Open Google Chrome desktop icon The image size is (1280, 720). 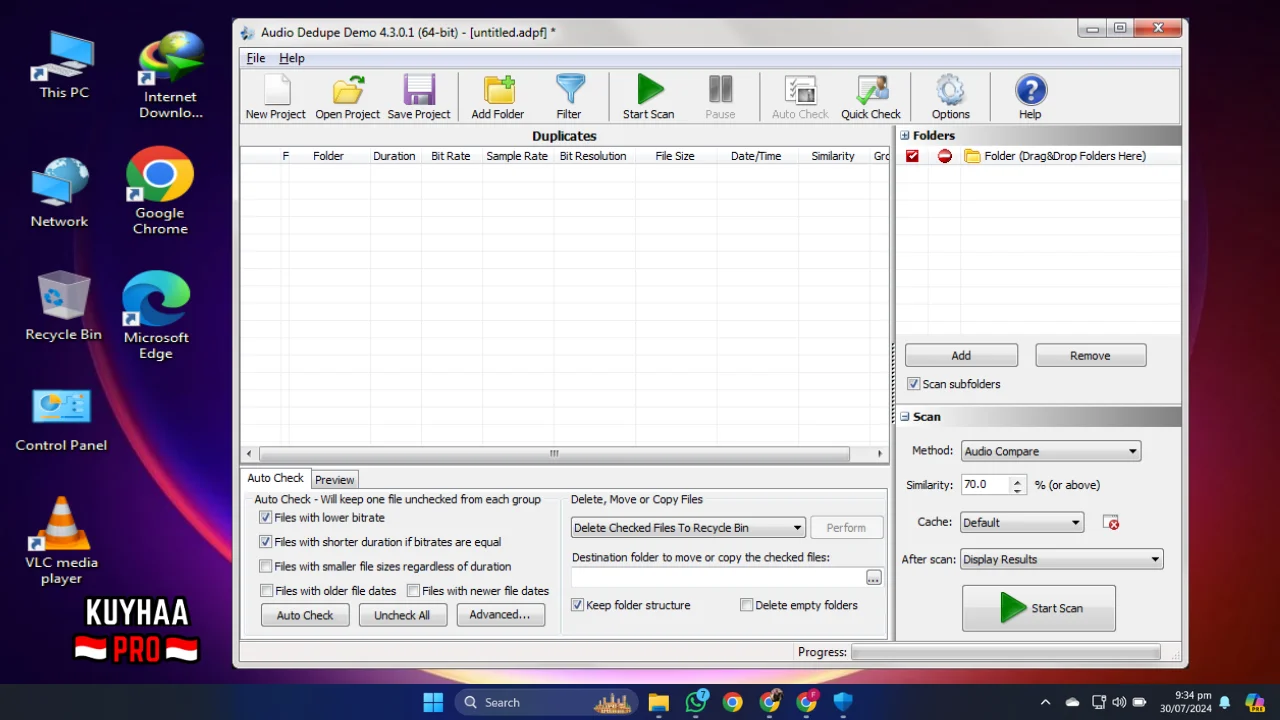click(x=160, y=191)
